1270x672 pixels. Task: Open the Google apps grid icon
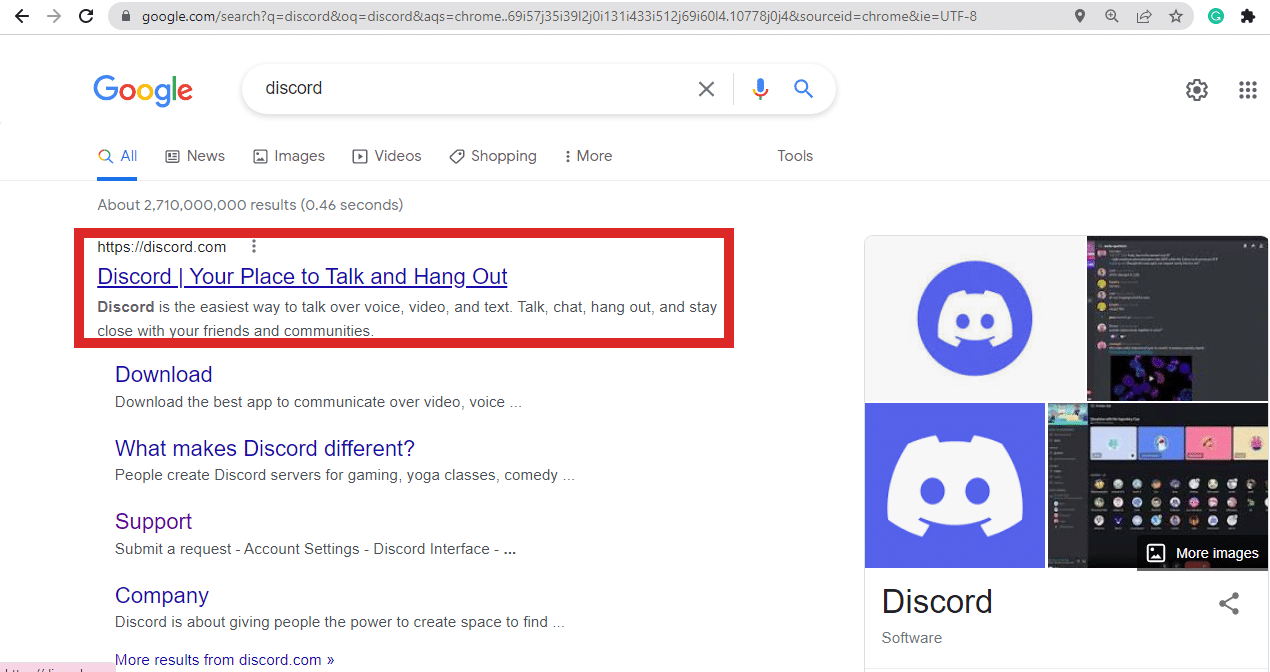click(1247, 90)
